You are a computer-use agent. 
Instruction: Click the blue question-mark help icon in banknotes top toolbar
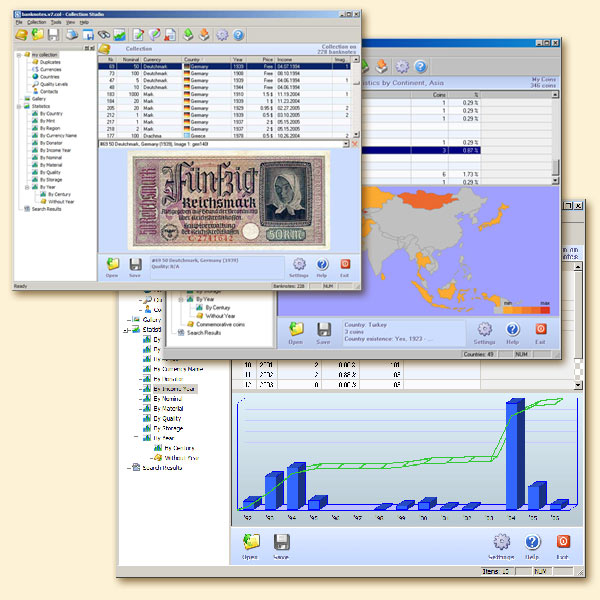[238, 35]
